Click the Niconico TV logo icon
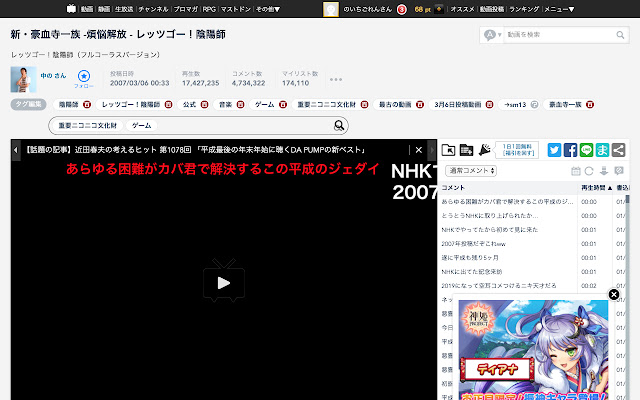The image size is (640, 400). [x=71, y=9]
